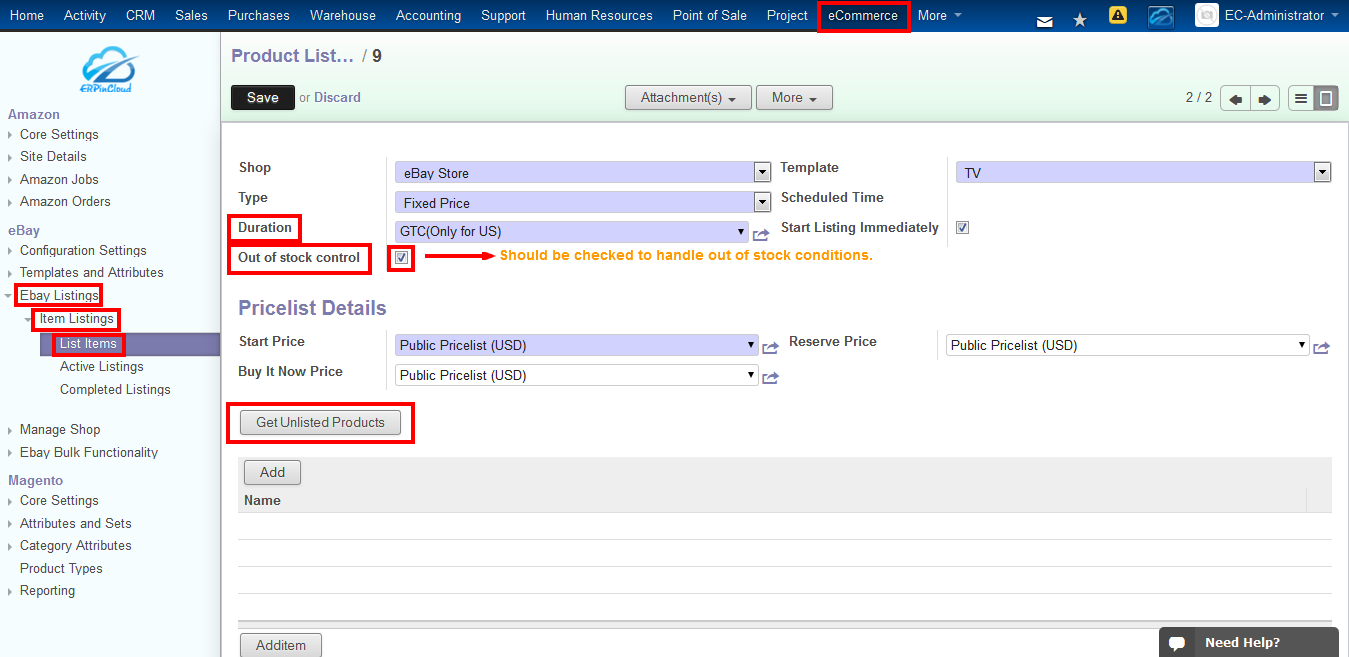This screenshot has width=1349, height=657.
Task: Open the Accounting top menu
Action: coord(428,15)
